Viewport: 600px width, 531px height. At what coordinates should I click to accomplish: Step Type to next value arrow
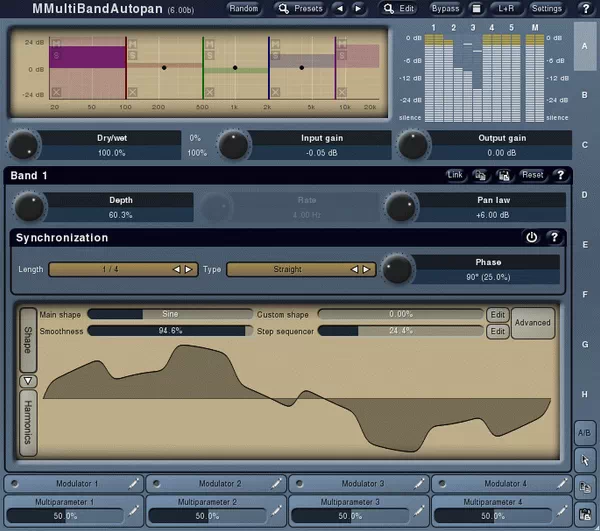coord(366,269)
